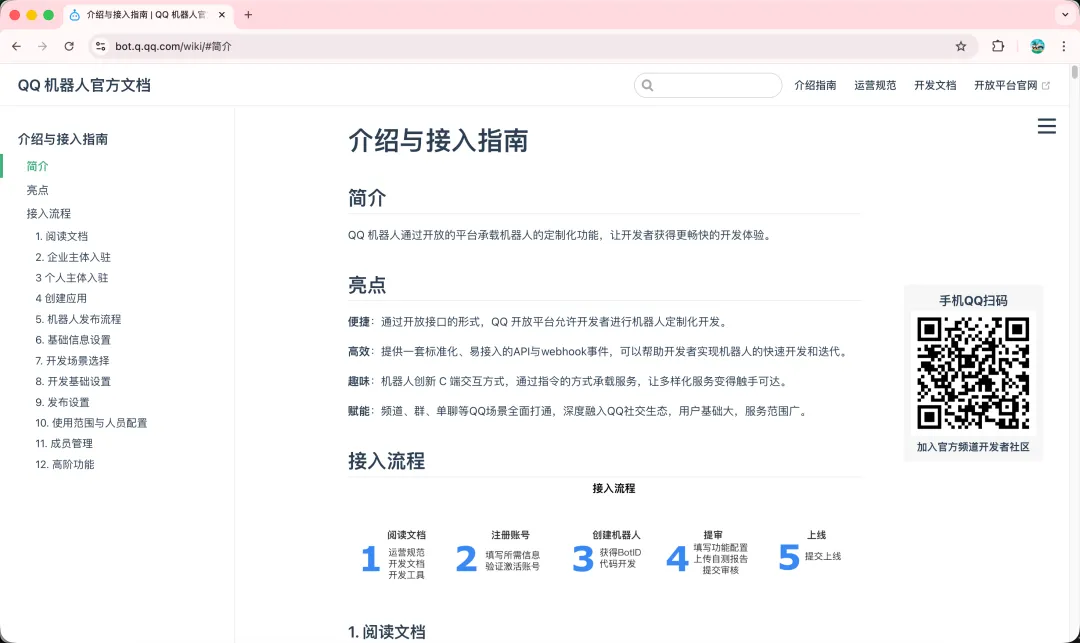This screenshot has width=1080, height=643.
Task: Jump to 4 创建应用 in sidebar
Action: click(x=61, y=298)
